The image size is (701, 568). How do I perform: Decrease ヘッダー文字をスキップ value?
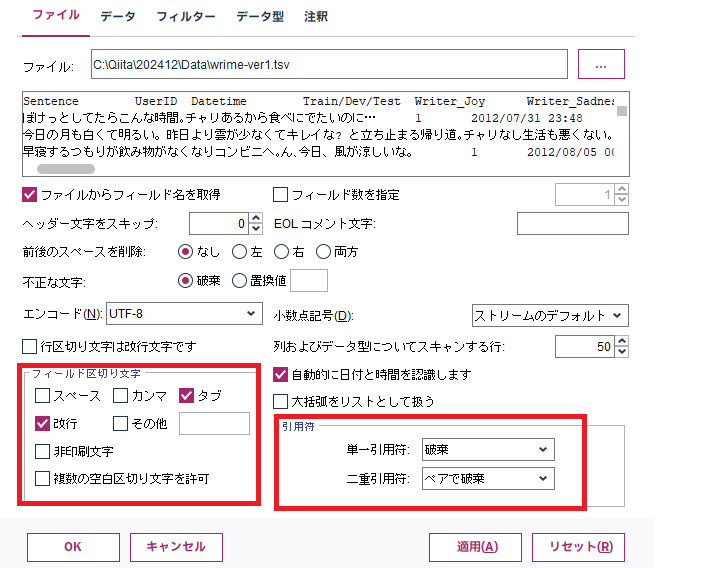[x=256, y=228]
